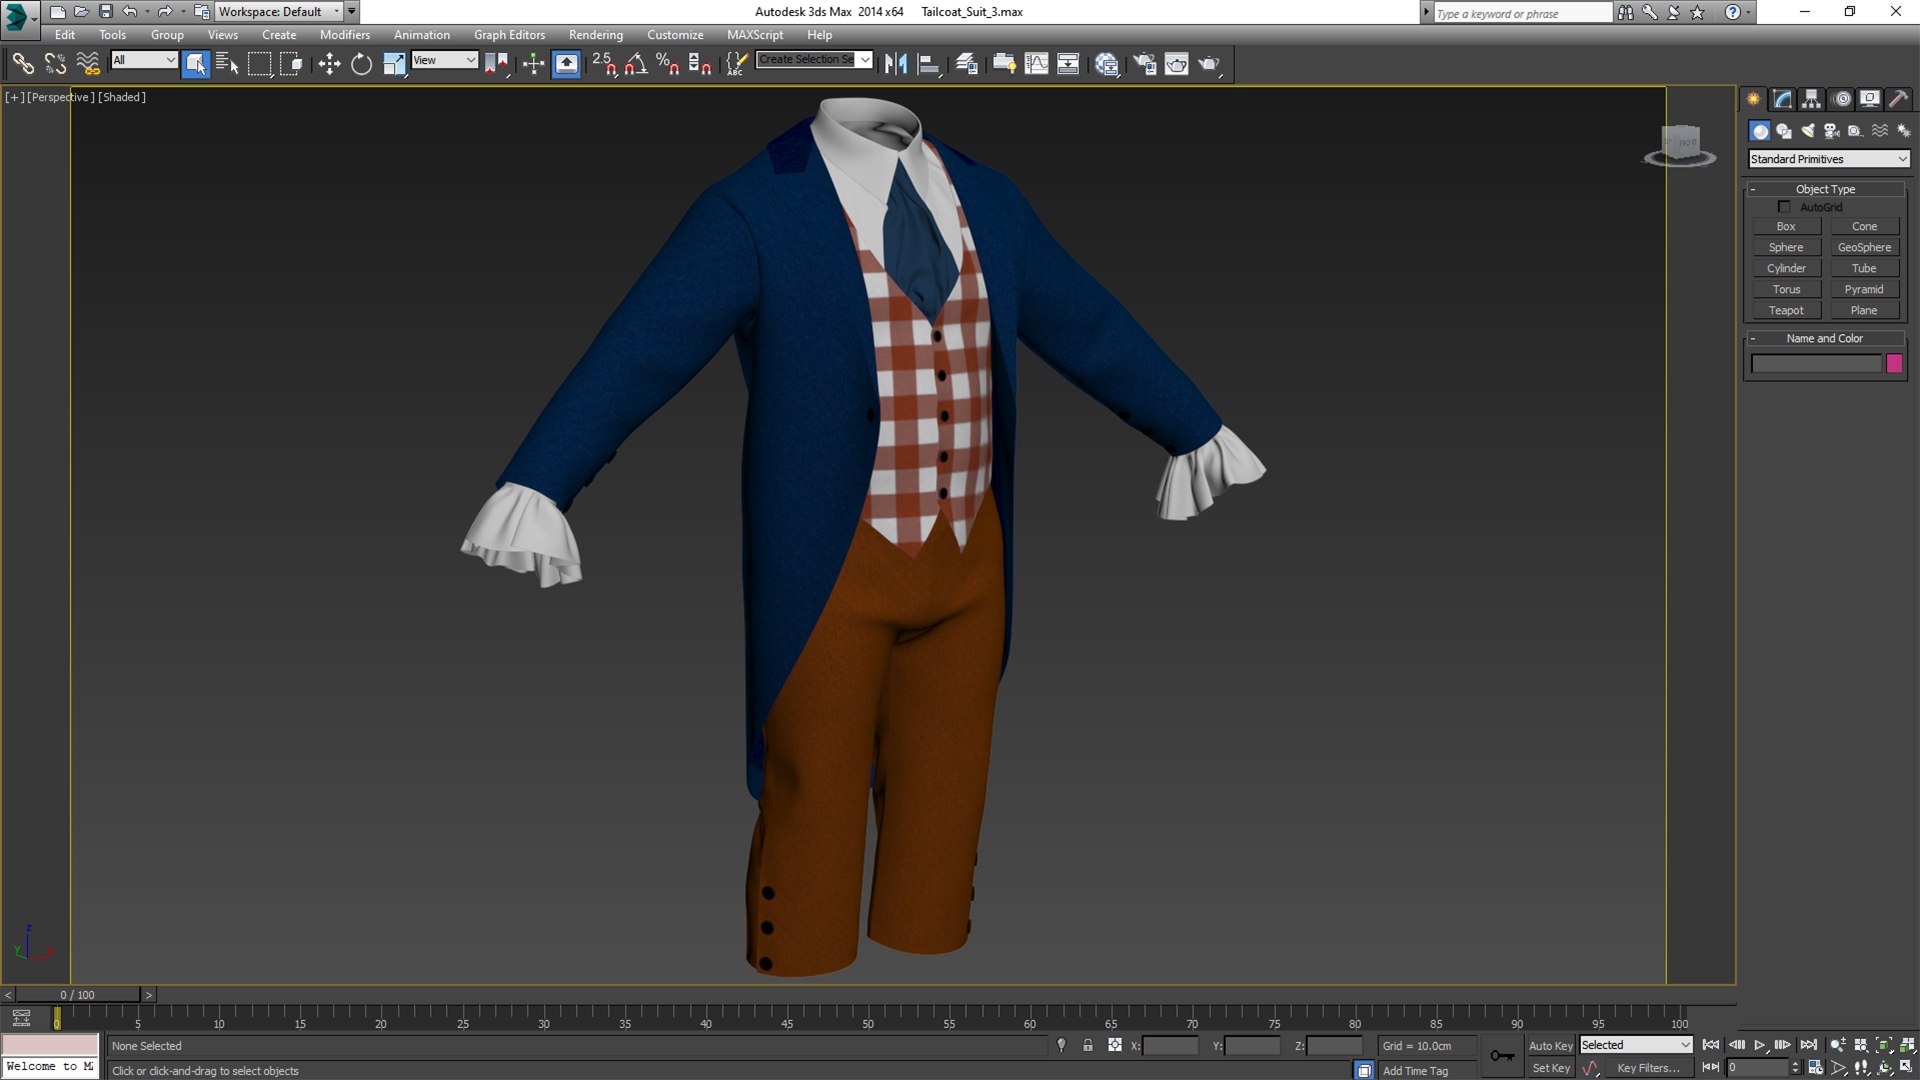The width and height of the screenshot is (1920, 1080).
Task: Click the Mirror tool icon
Action: tap(896, 64)
